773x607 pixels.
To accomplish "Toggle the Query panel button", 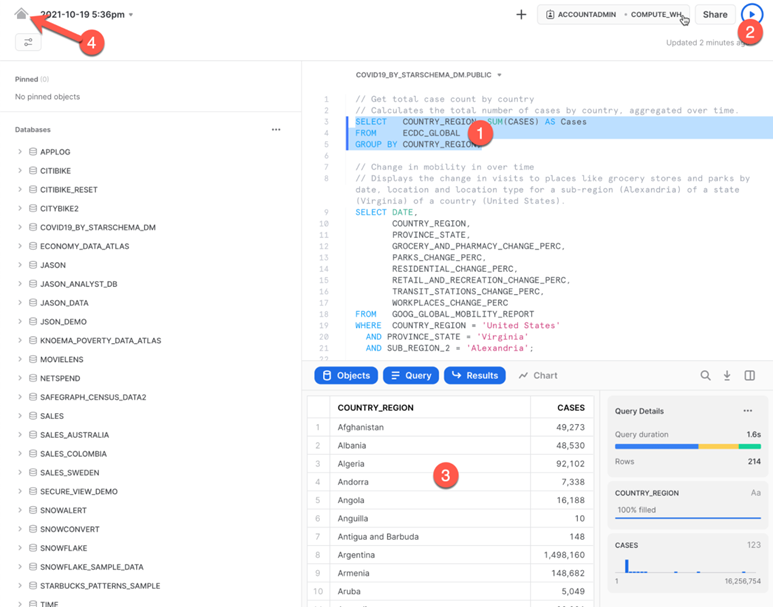I will tap(410, 376).
